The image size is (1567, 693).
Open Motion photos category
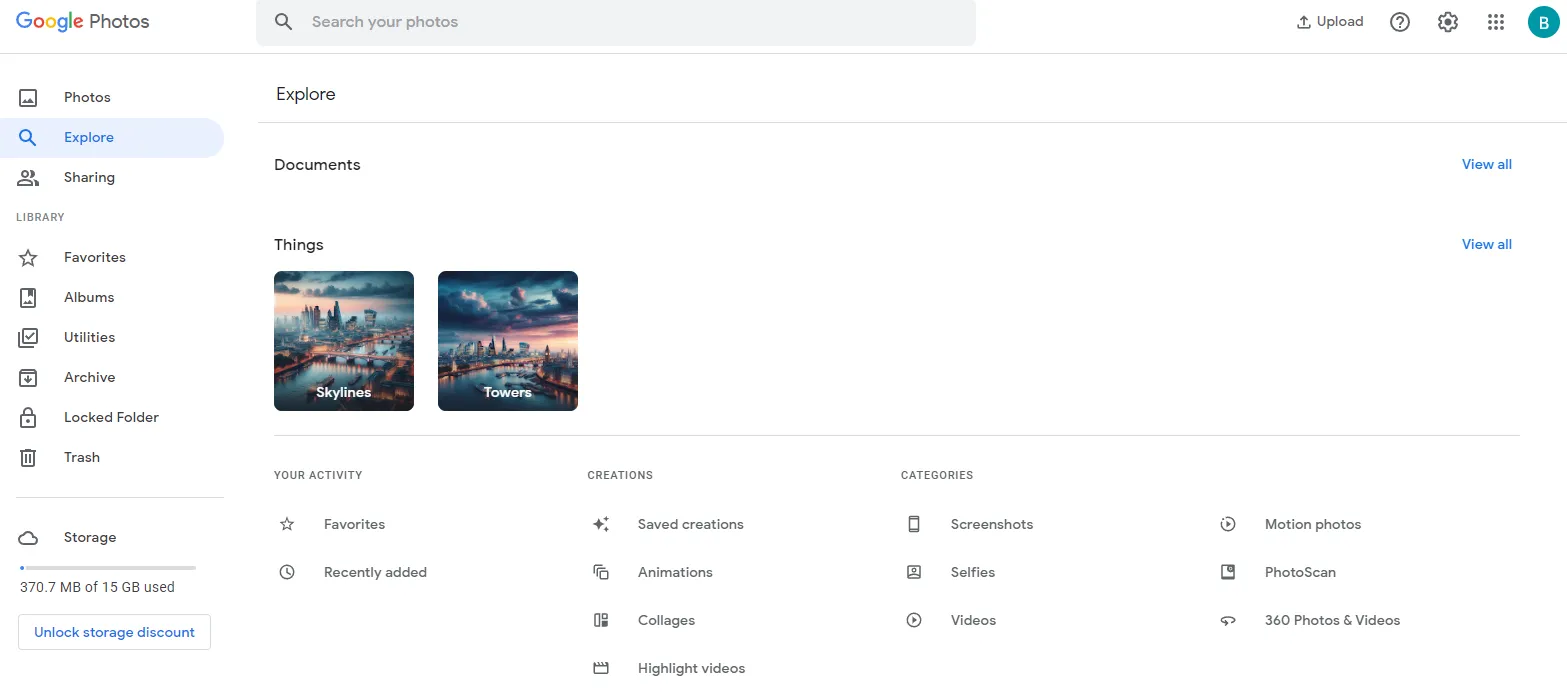pos(1312,524)
